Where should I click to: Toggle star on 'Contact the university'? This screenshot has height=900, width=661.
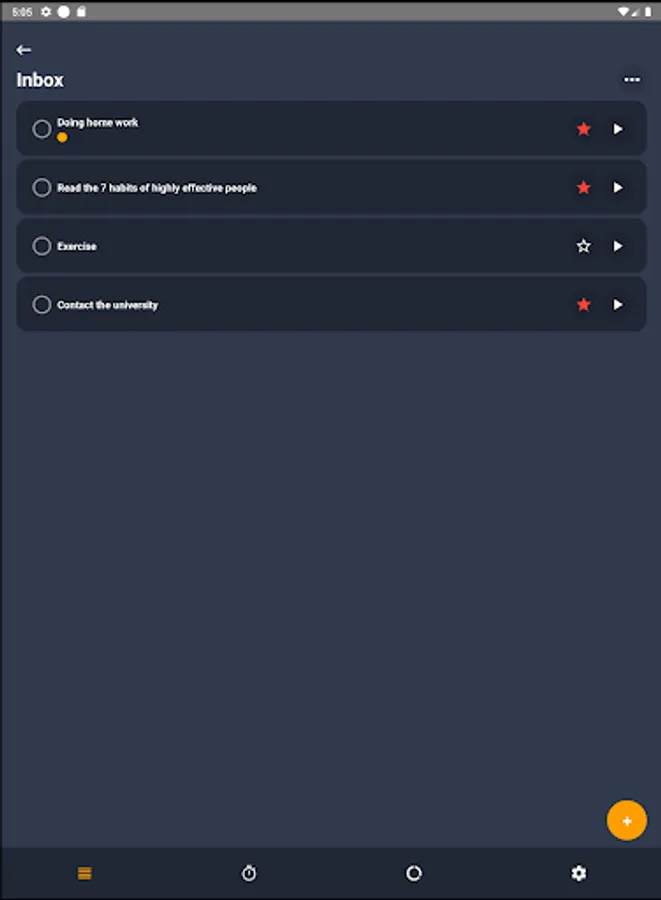tap(584, 305)
